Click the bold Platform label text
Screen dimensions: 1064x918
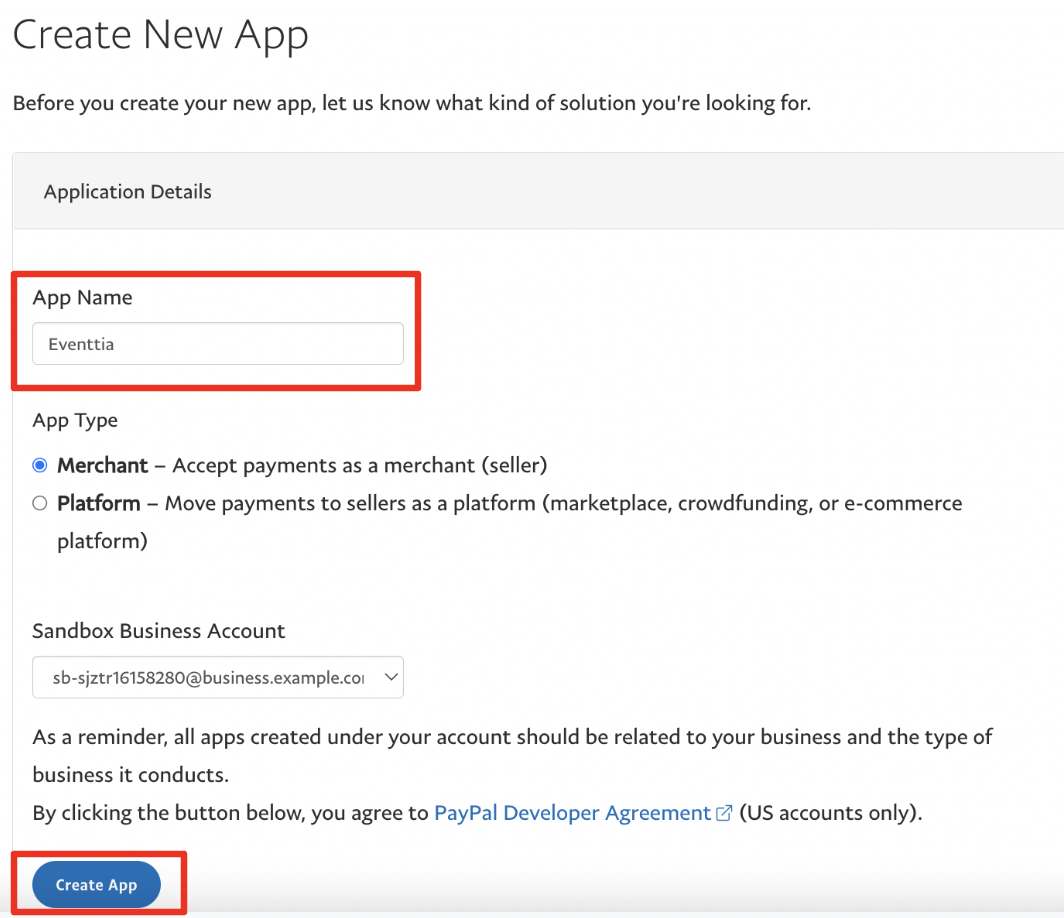[x=98, y=503]
